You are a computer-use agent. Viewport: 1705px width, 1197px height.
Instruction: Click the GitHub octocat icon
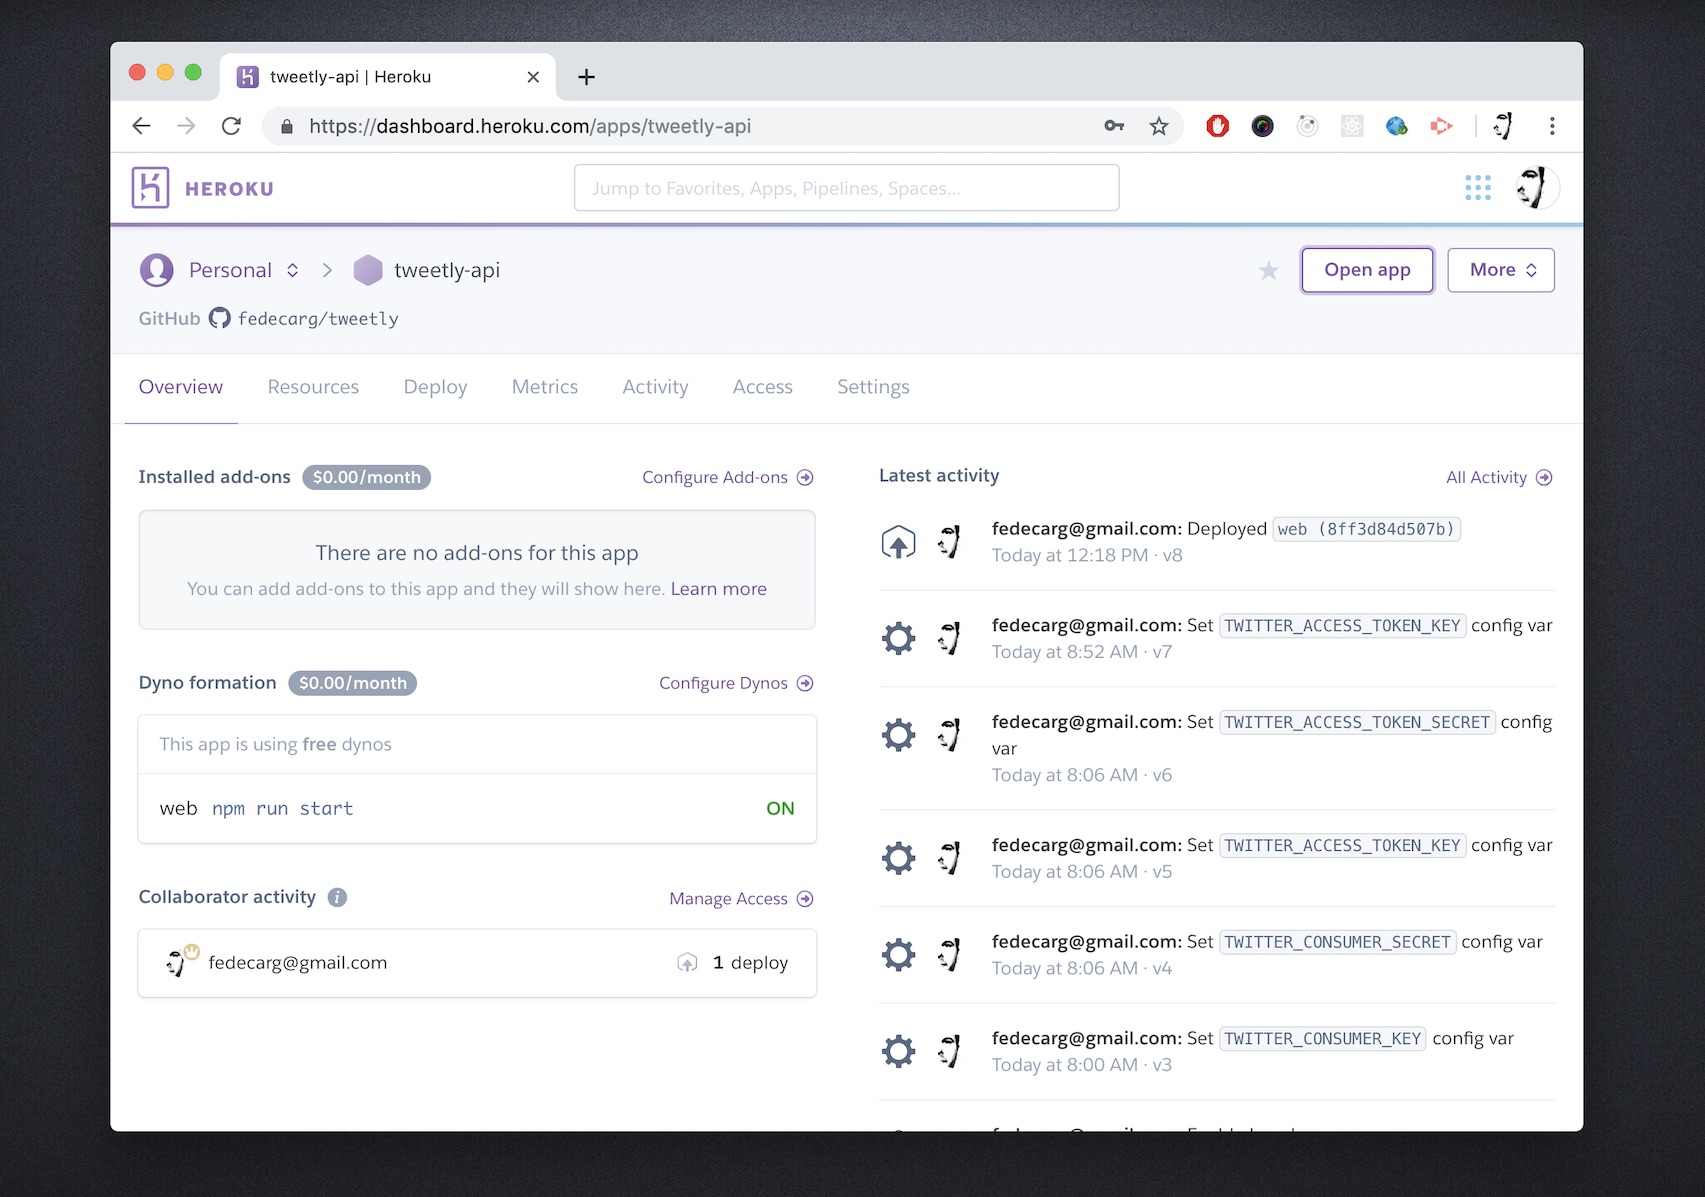click(x=220, y=318)
